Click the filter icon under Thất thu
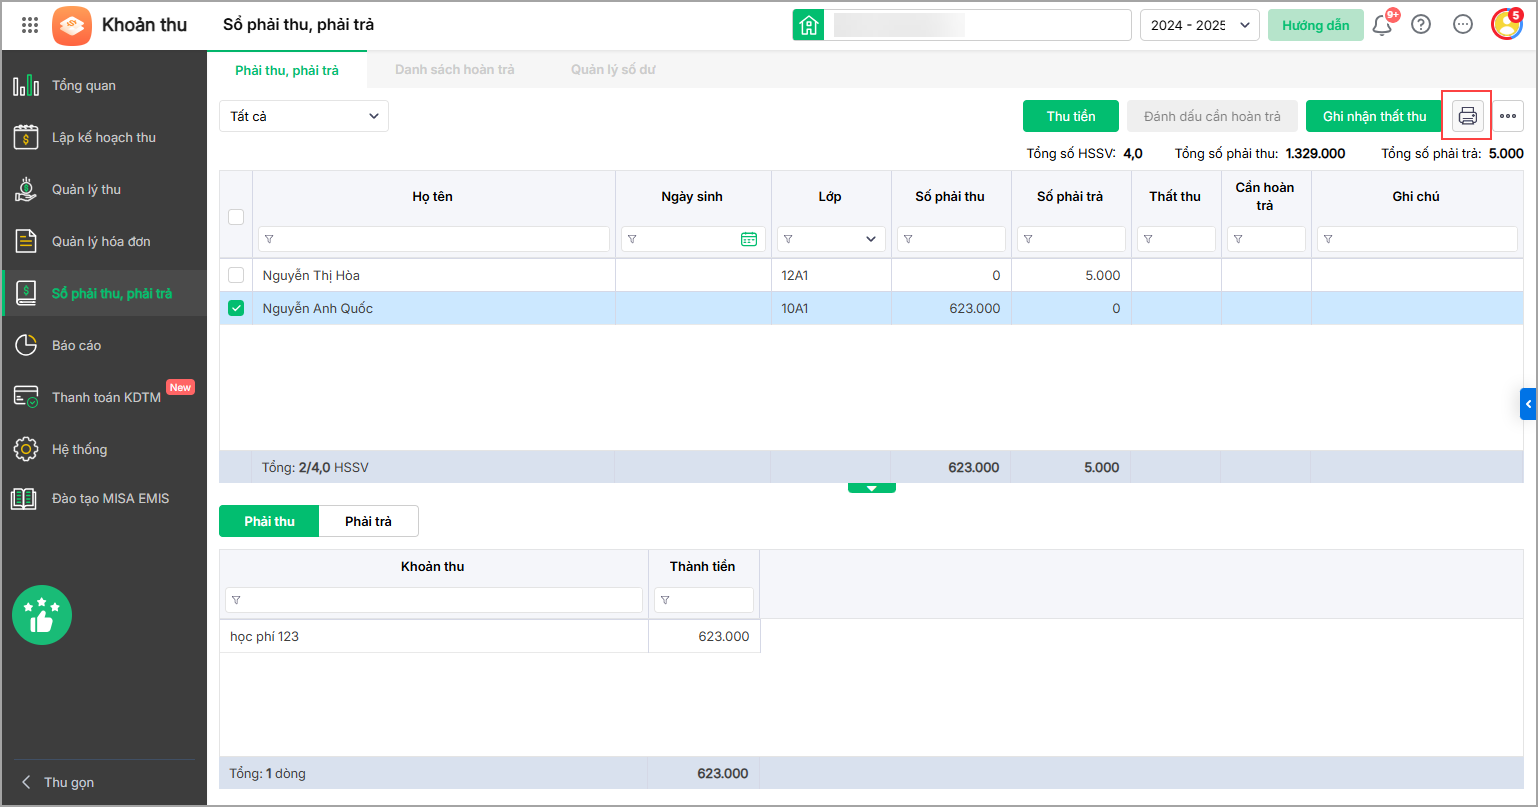 click(x=1148, y=239)
